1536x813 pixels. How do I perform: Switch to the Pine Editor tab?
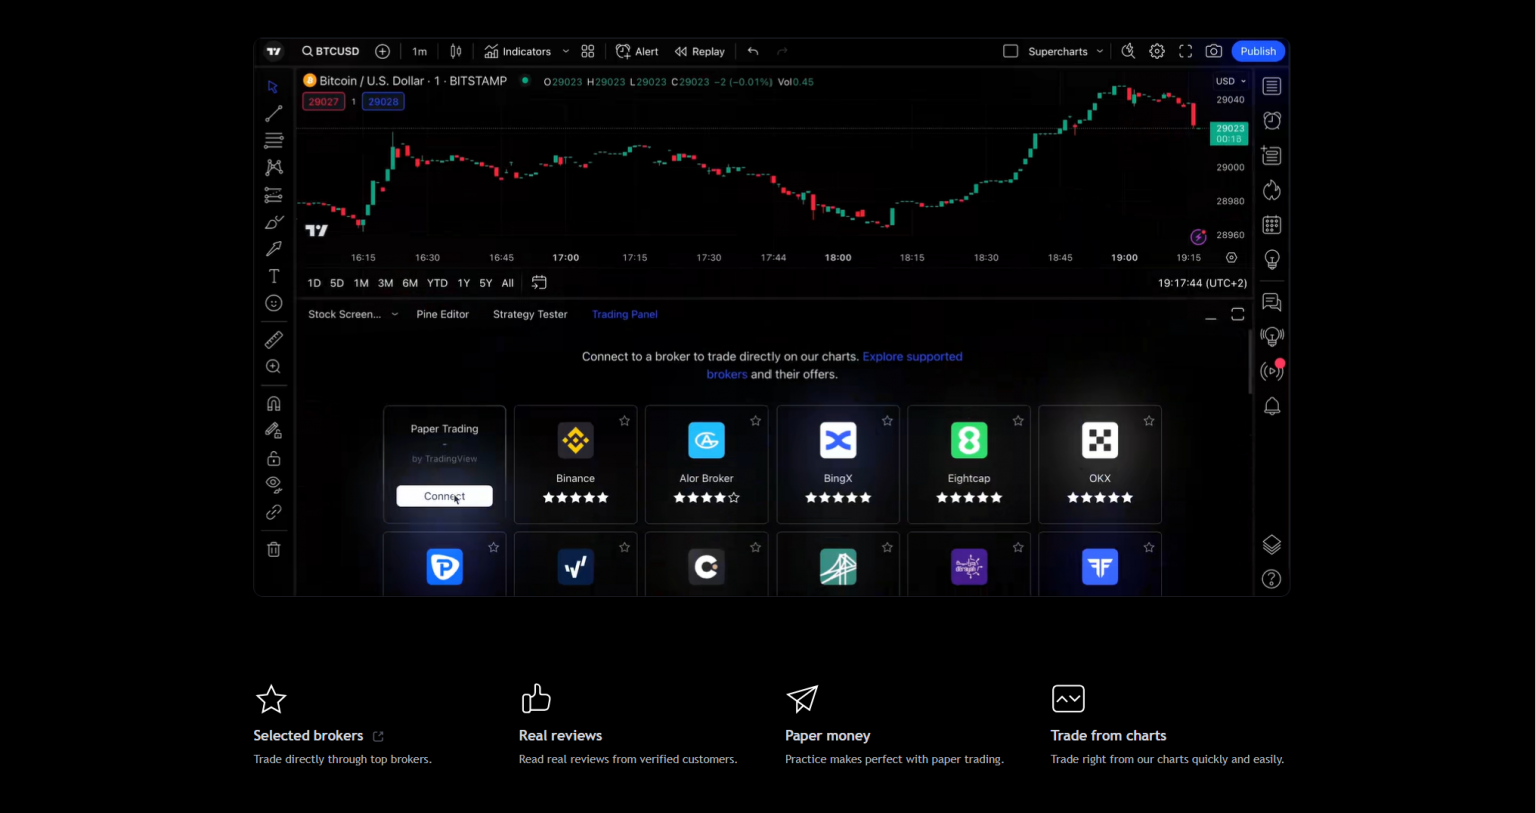click(x=442, y=314)
